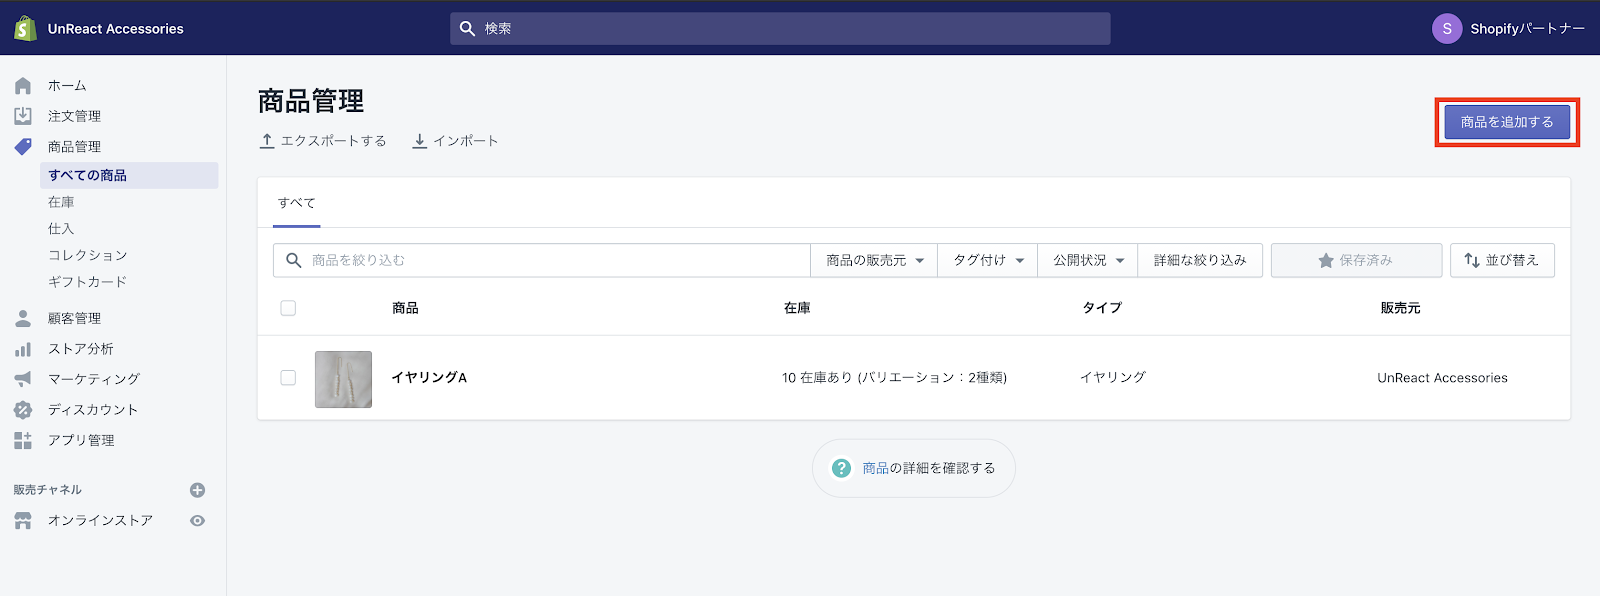Image resolution: width=1600 pixels, height=596 pixels.
Task: Select the すべて tab
Action: [296, 203]
